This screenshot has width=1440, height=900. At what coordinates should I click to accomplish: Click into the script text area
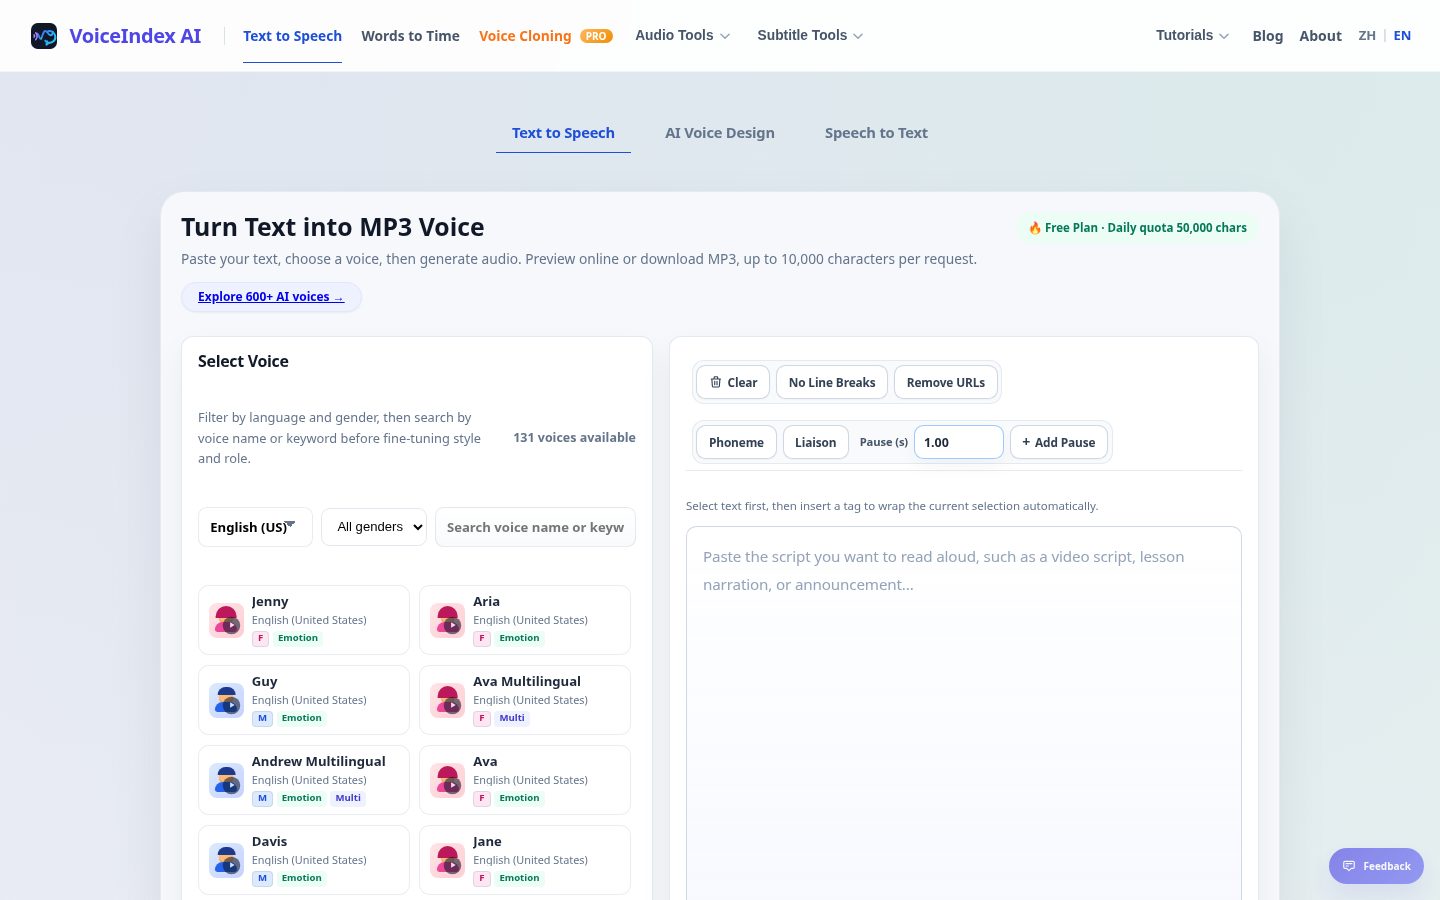click(964, 712)
